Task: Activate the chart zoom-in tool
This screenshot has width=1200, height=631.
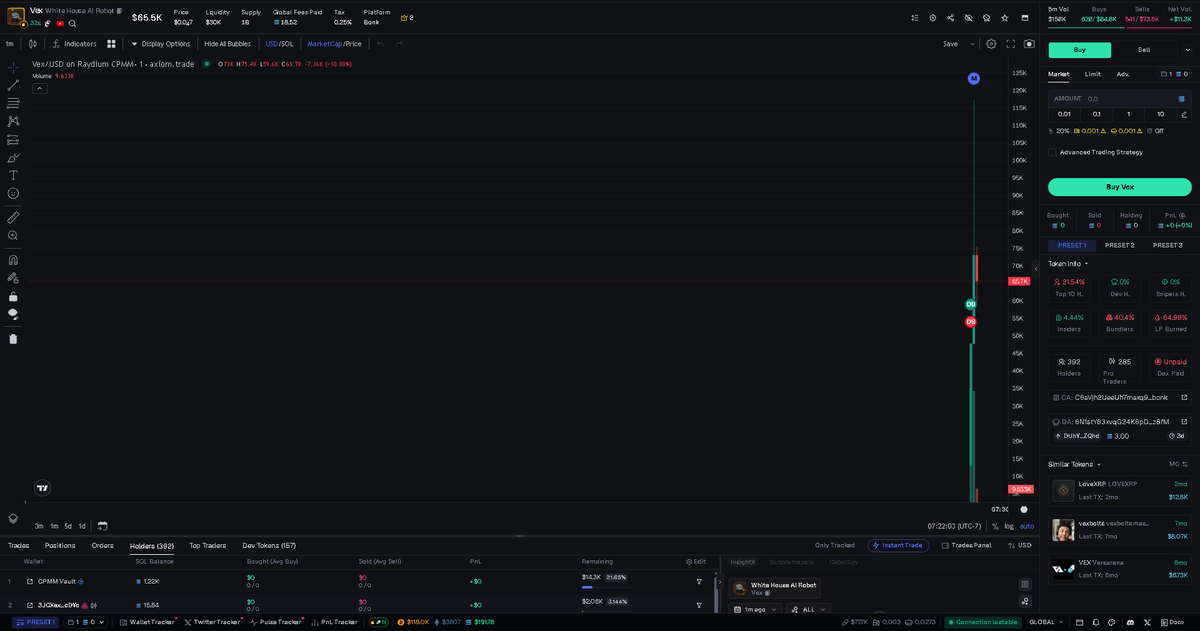Action: point(13,235)
